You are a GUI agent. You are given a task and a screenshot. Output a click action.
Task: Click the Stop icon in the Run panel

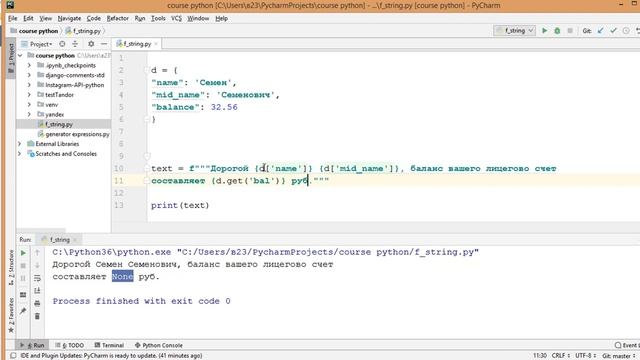[x=23, y=266]
